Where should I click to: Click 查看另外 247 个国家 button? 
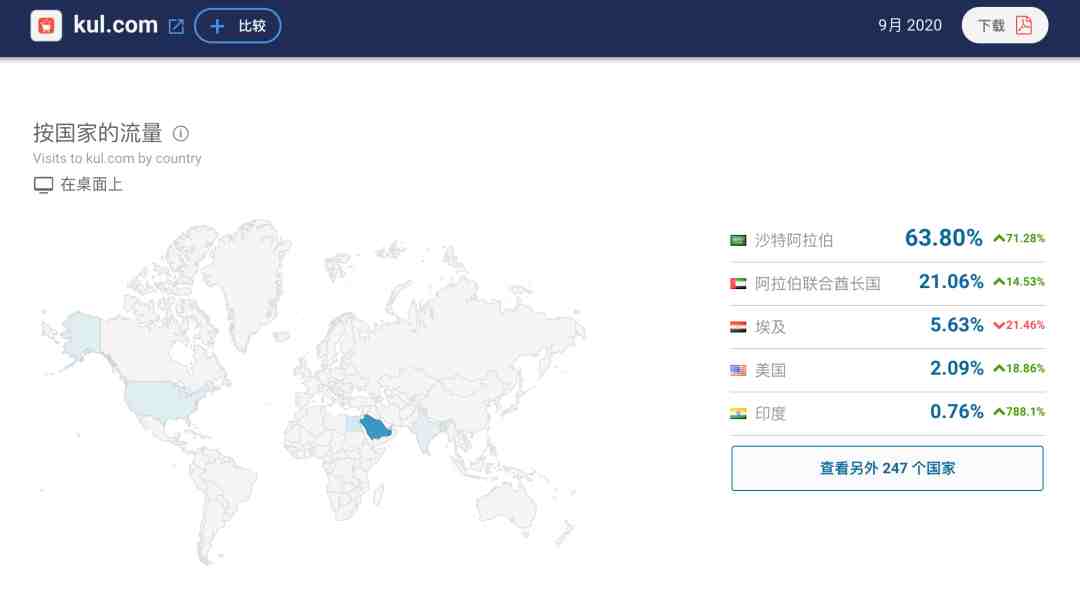(887, 468)
